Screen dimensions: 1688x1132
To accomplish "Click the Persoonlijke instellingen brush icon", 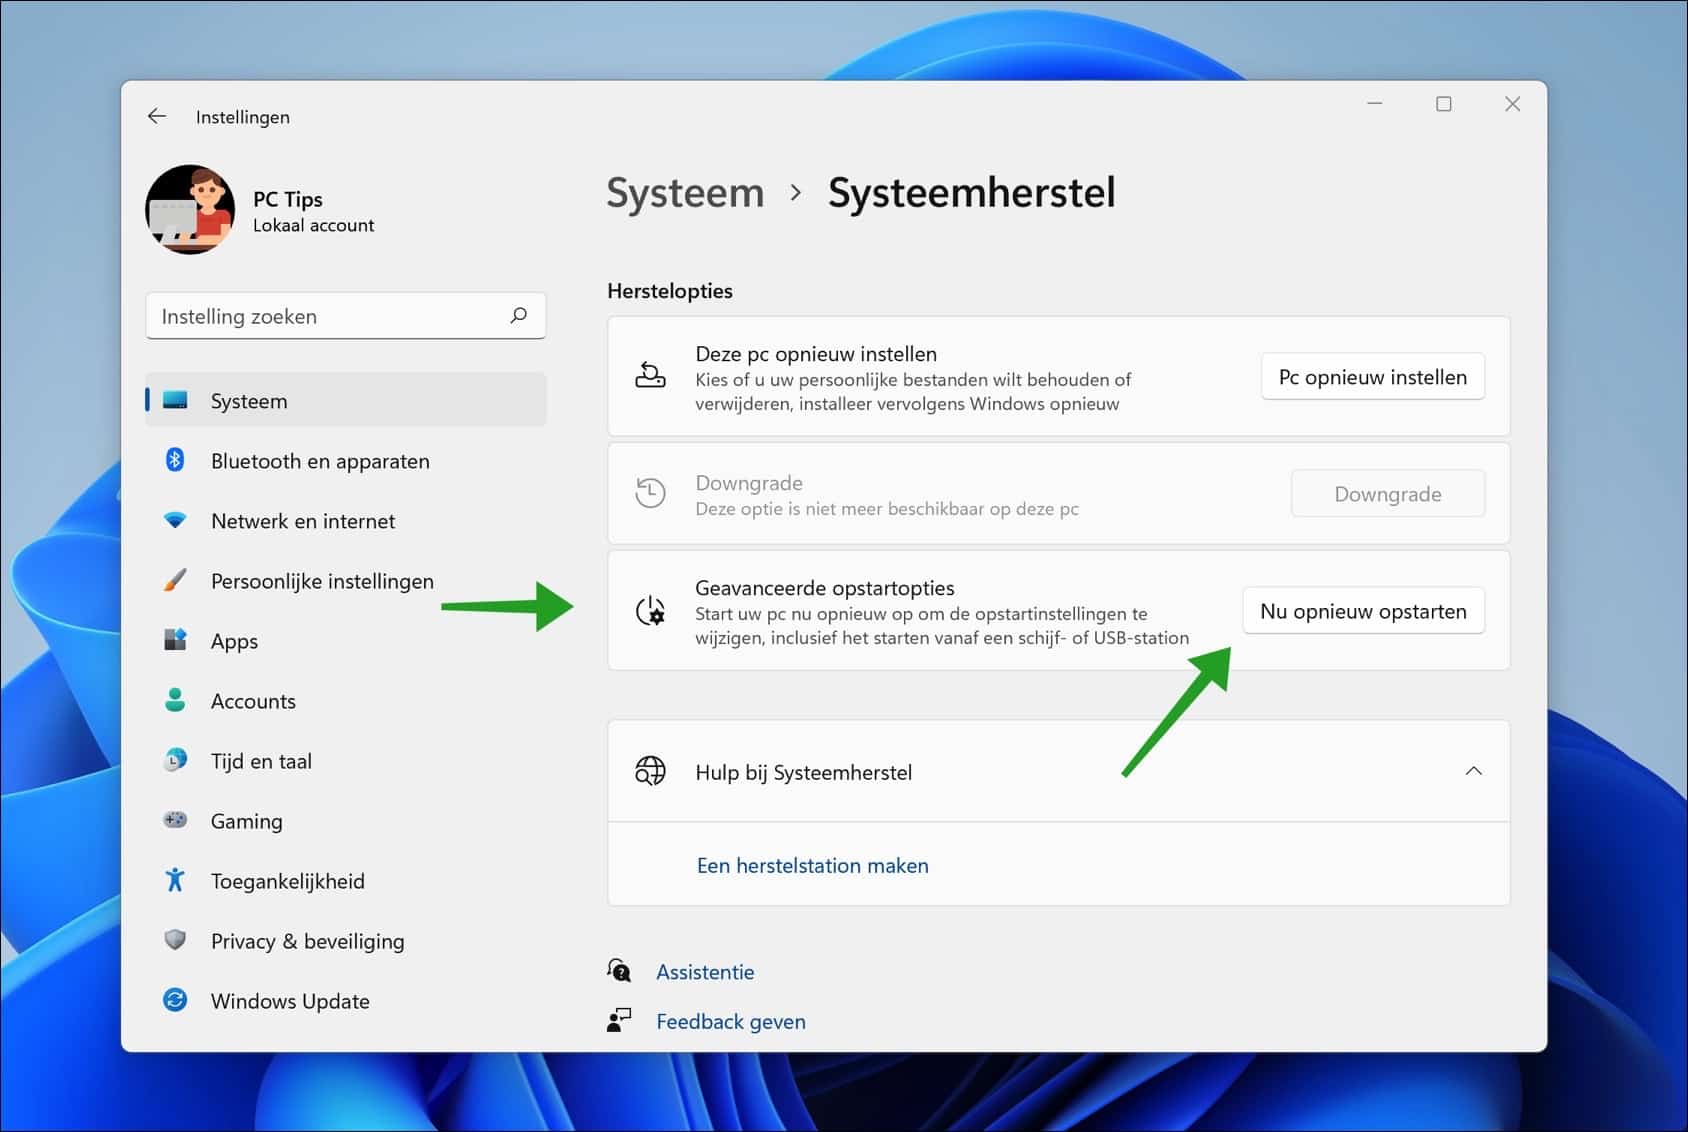I will 177,580.
